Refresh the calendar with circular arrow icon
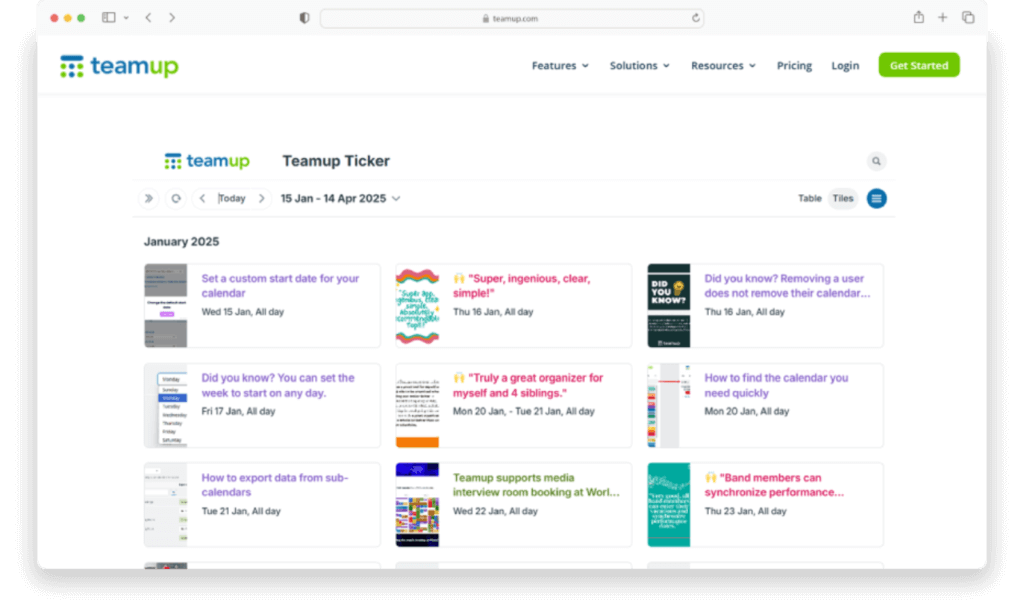Viewport: 1024px width, 614px height. click(176, 199)
